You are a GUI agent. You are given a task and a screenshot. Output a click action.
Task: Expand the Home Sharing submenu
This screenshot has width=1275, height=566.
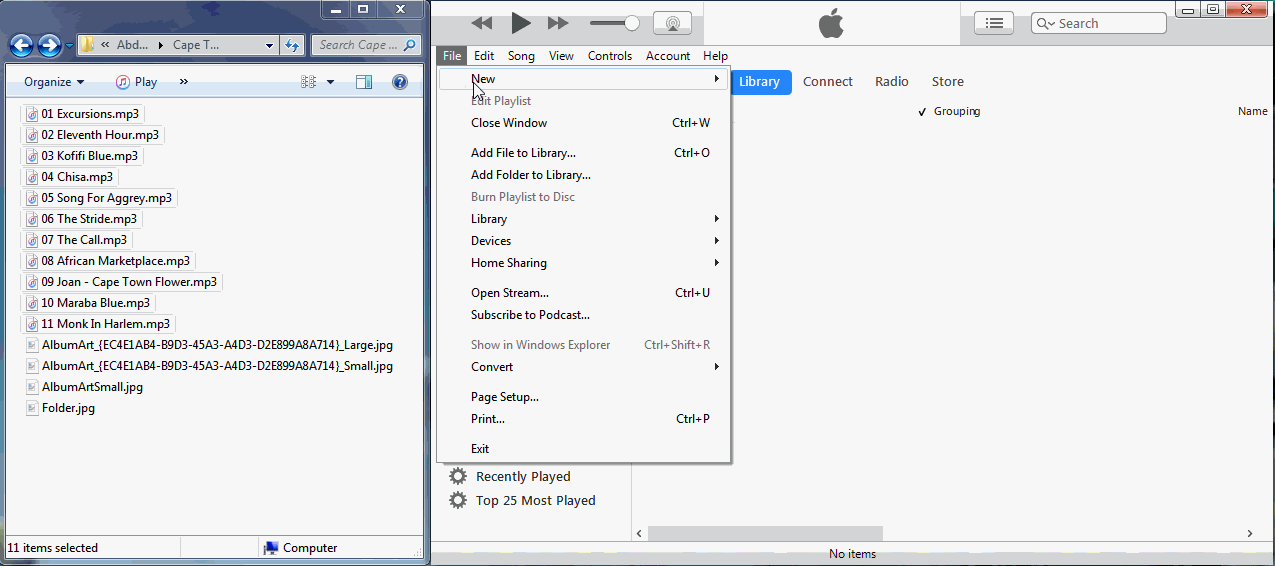(x=584, y=263)
